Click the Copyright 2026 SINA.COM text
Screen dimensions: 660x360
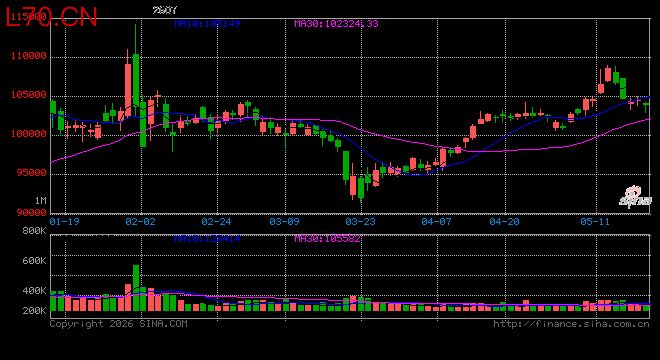tap(119, 324)
